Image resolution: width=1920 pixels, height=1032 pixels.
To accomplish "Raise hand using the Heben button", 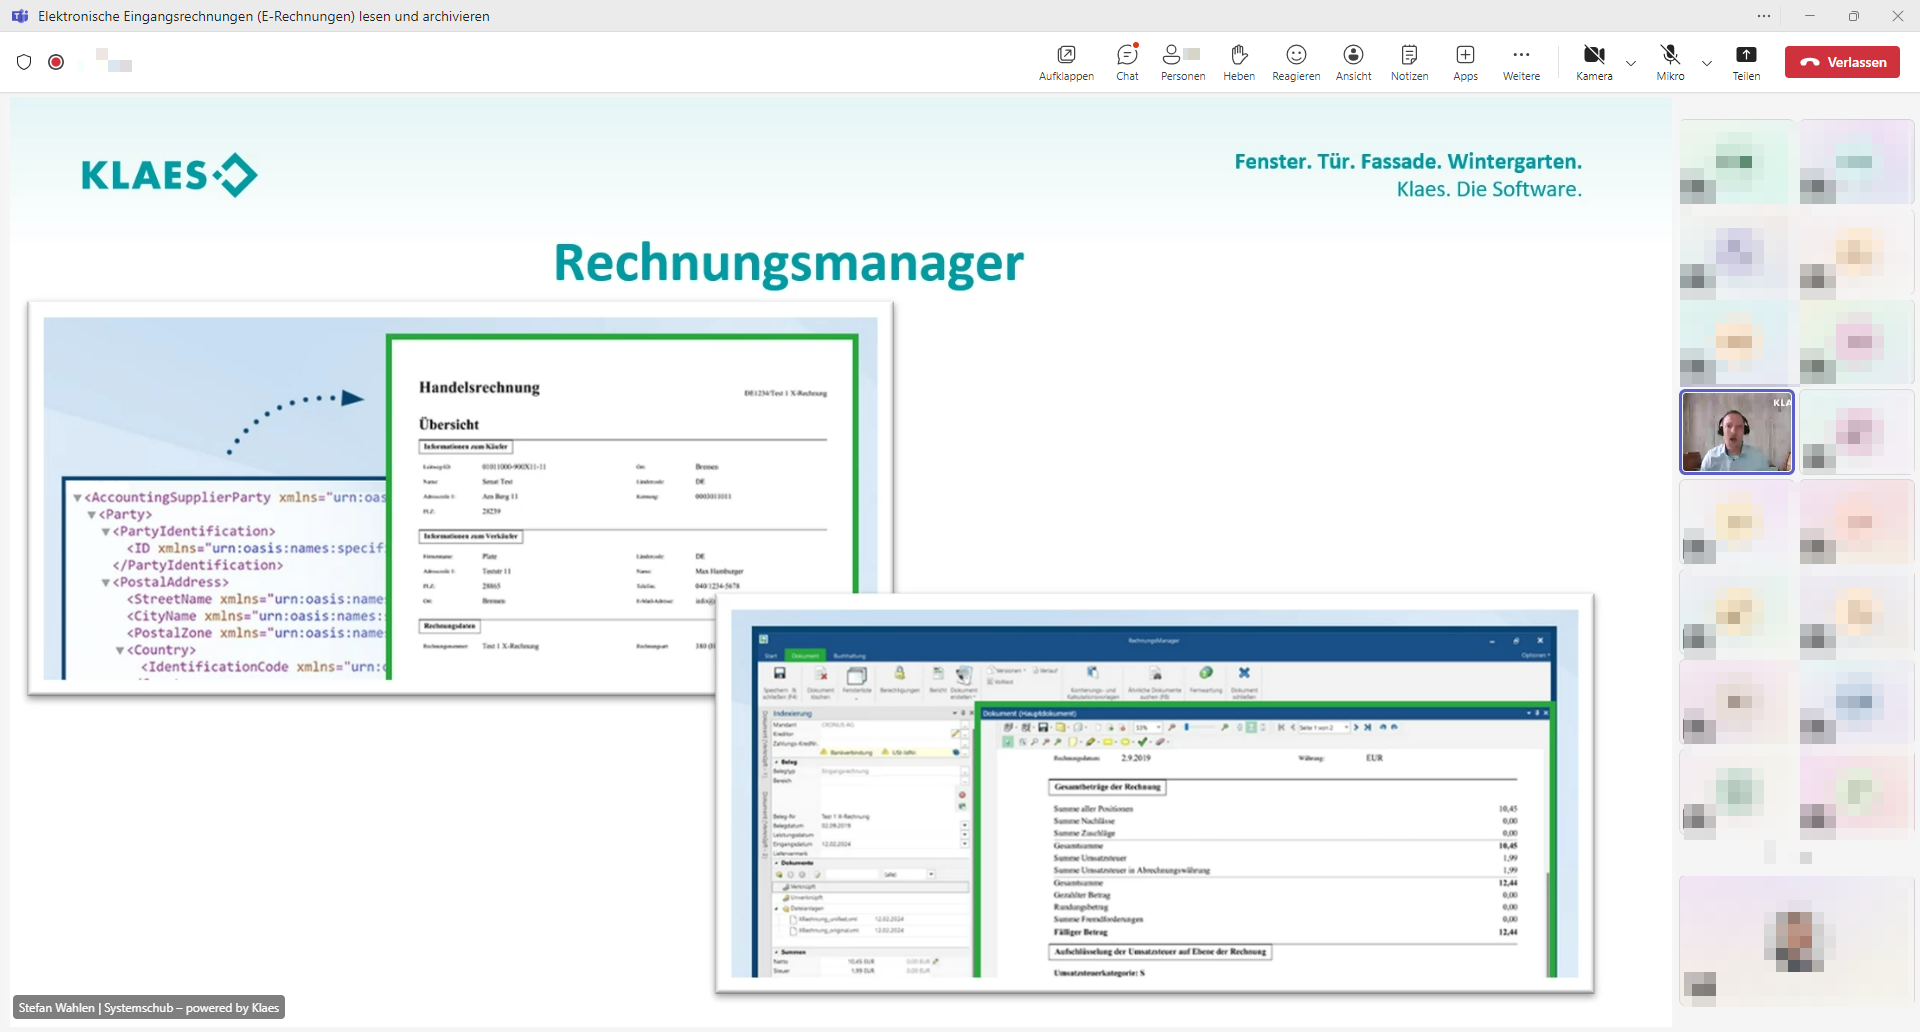I will (1239, 62).
